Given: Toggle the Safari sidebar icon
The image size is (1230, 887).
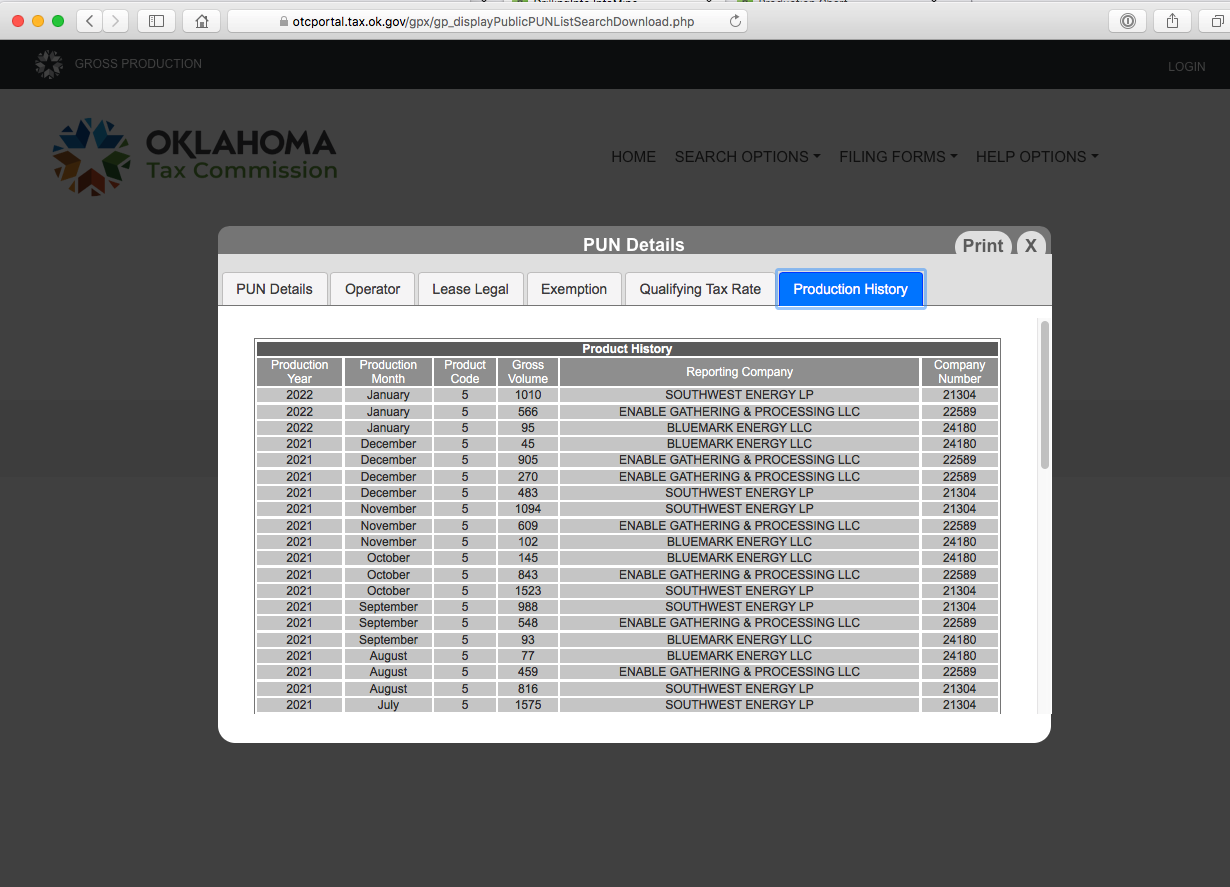Looking at the screenshot, I should point(156,21).
